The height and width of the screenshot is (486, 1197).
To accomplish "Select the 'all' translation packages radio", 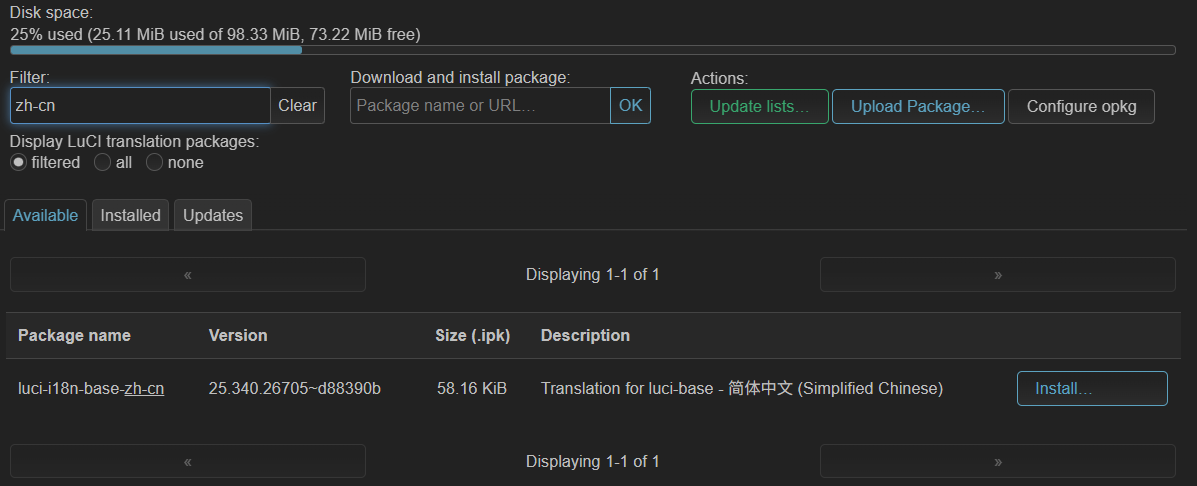I will [x=102, y=162].
